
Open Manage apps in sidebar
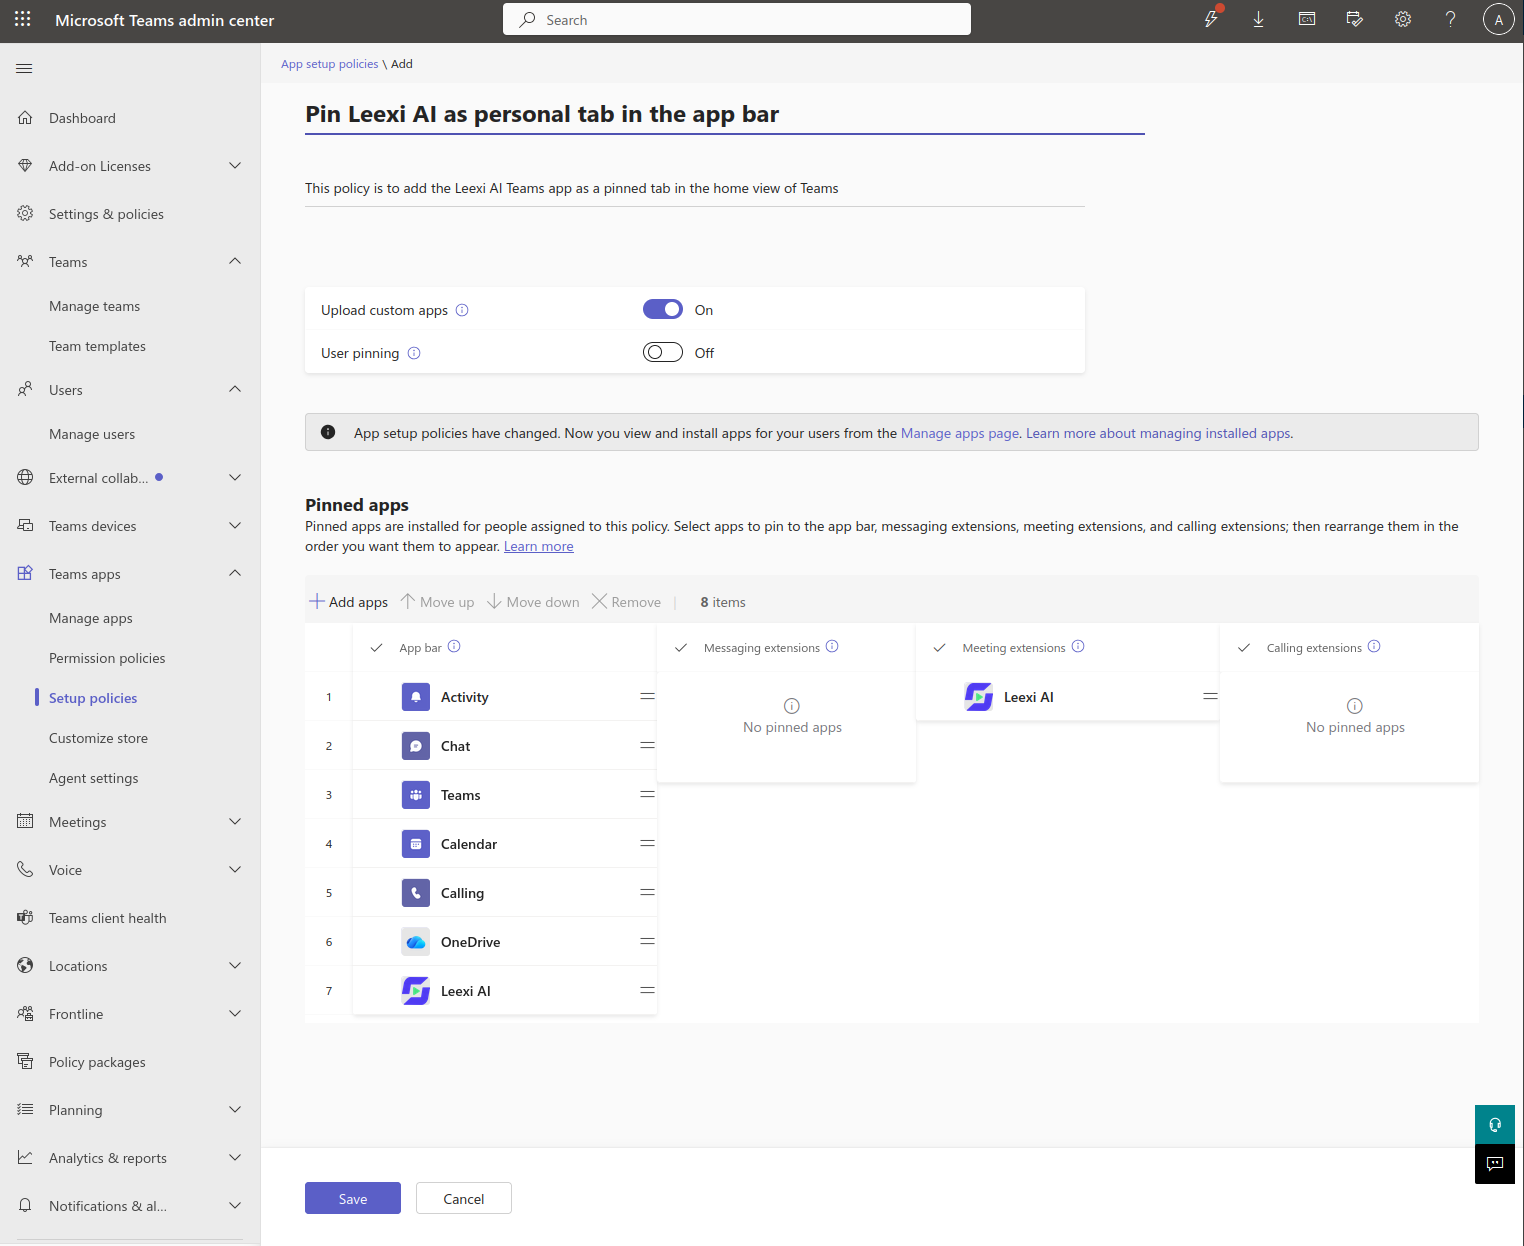pos(91,618)
